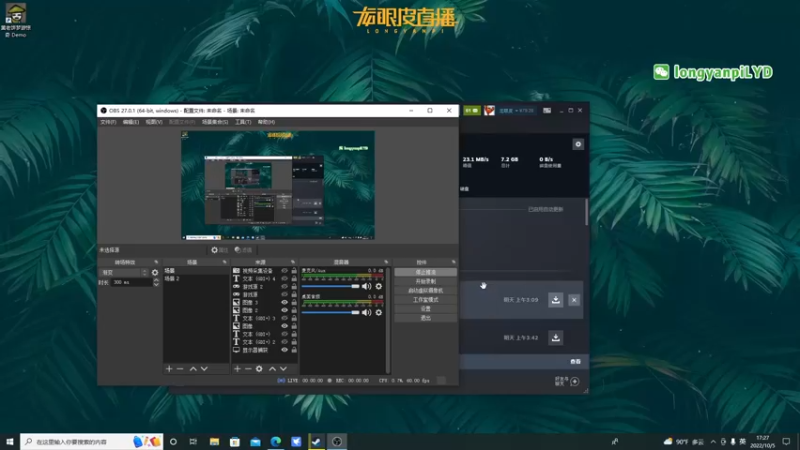Viewport: 800px width, 450px height.
Task: Open the 编辑(E) menu in OBS
Action: coord(131,122)
